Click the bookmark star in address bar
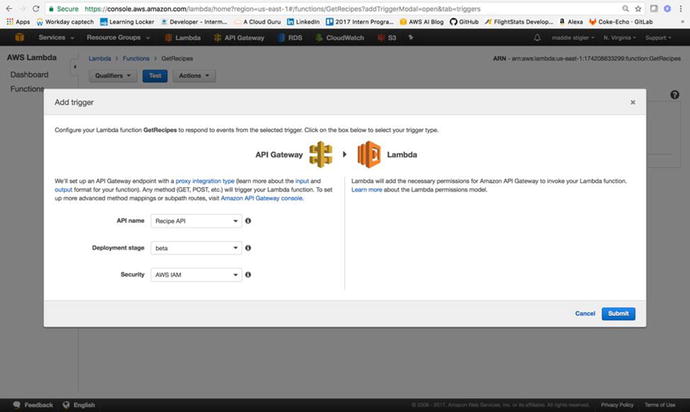This screenshot has height=412, width=690. click(x=639, y=7)
